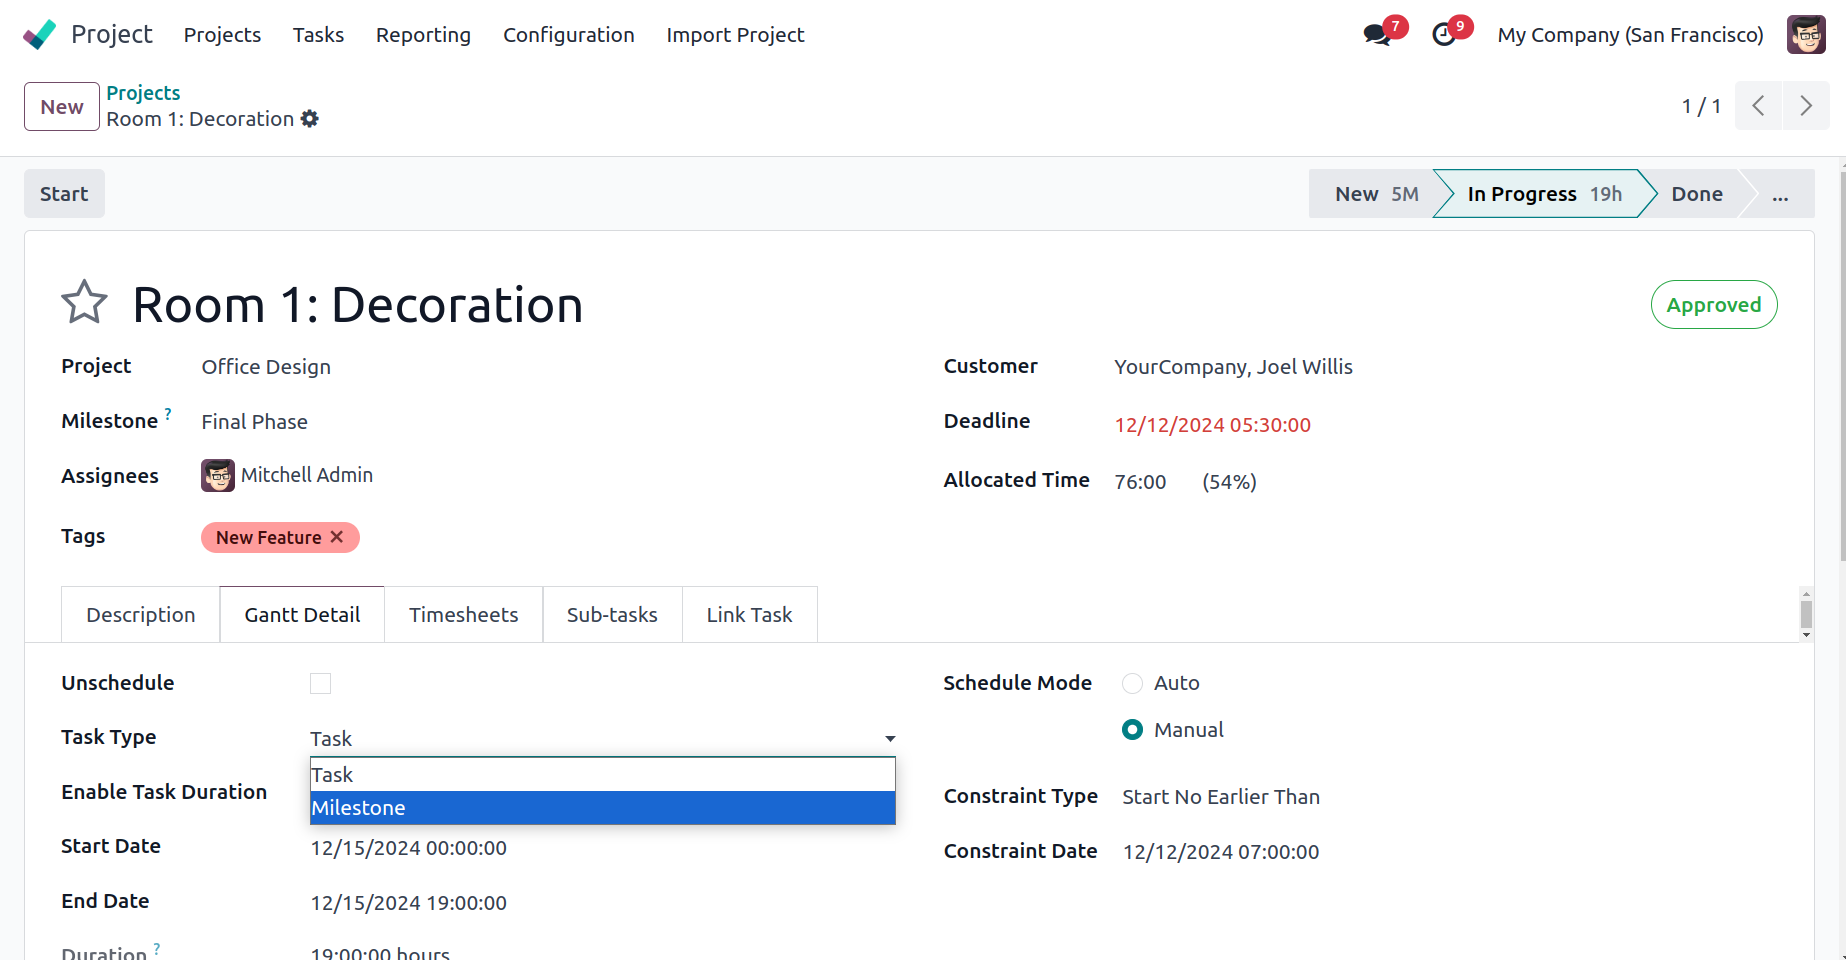
Task: Click the Project app logo icon
Action: click(x=40, y=35)
